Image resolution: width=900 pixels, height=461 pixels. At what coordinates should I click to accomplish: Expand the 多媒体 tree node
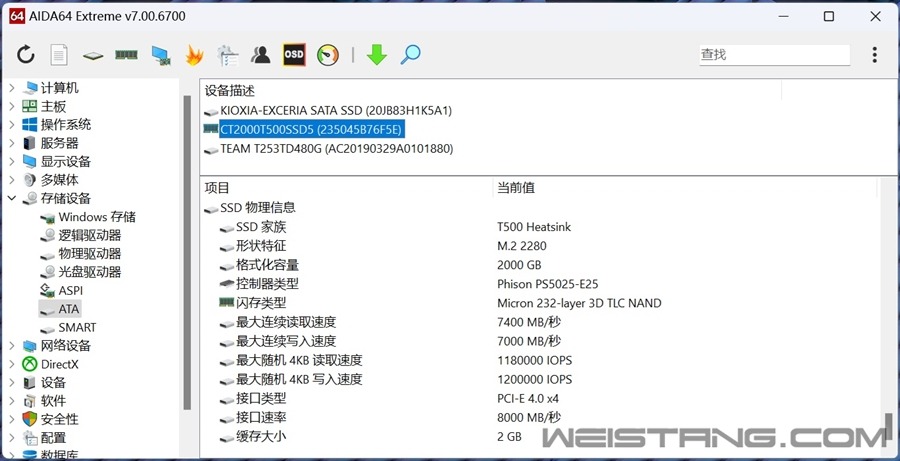11,180
